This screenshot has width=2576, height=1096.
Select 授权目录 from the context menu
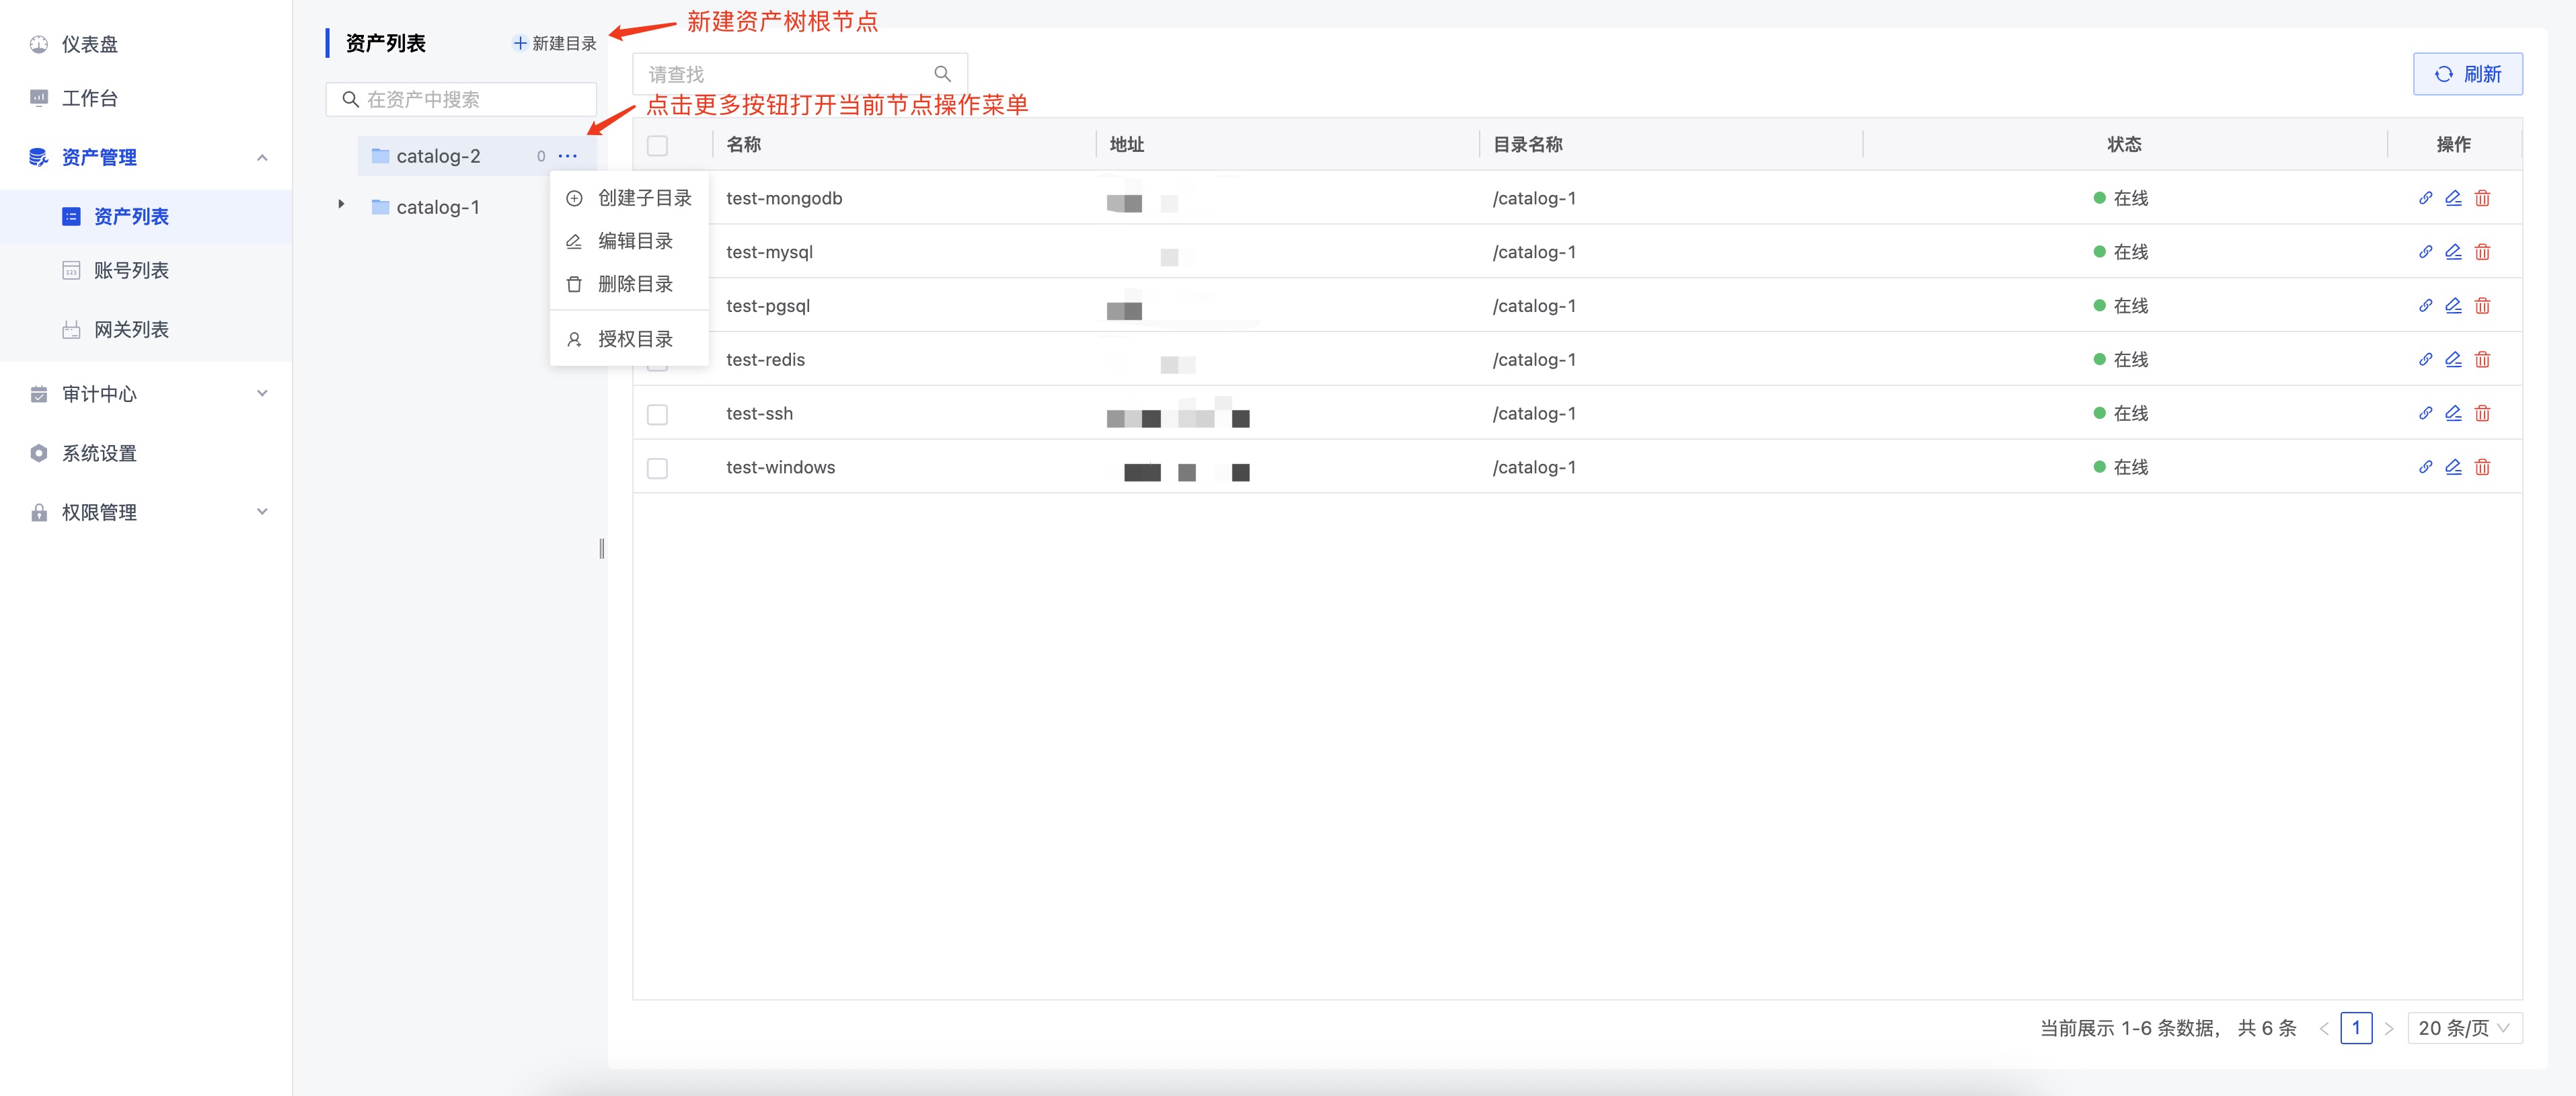click(x=629, y=339)
